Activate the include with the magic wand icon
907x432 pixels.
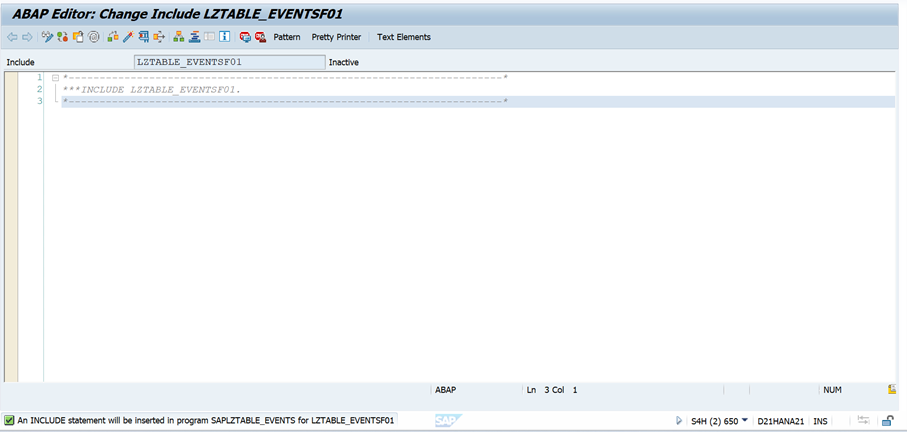tap(128, 37)
